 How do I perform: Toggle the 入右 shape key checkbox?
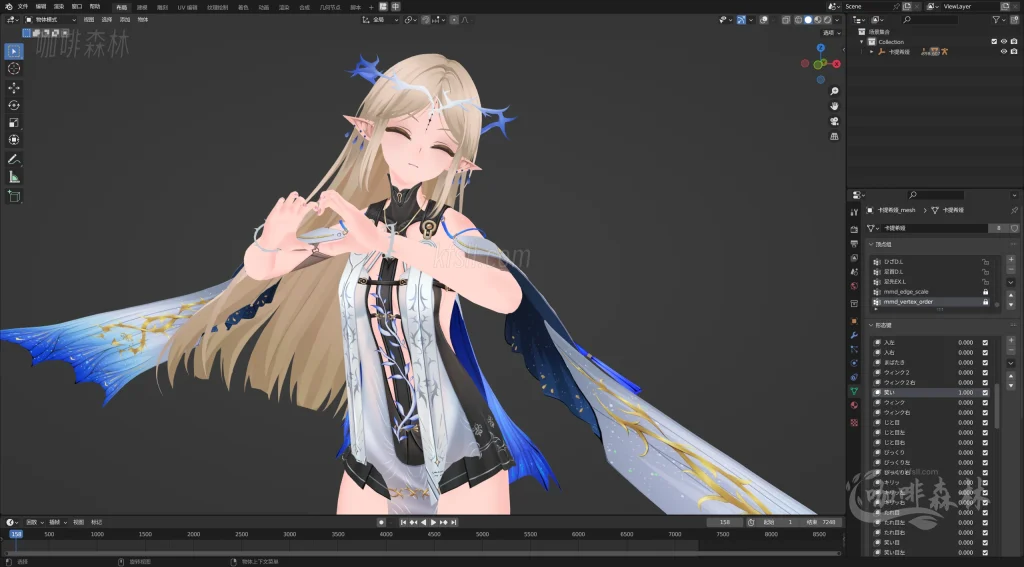pyautogui.click(x=985, y=353)
